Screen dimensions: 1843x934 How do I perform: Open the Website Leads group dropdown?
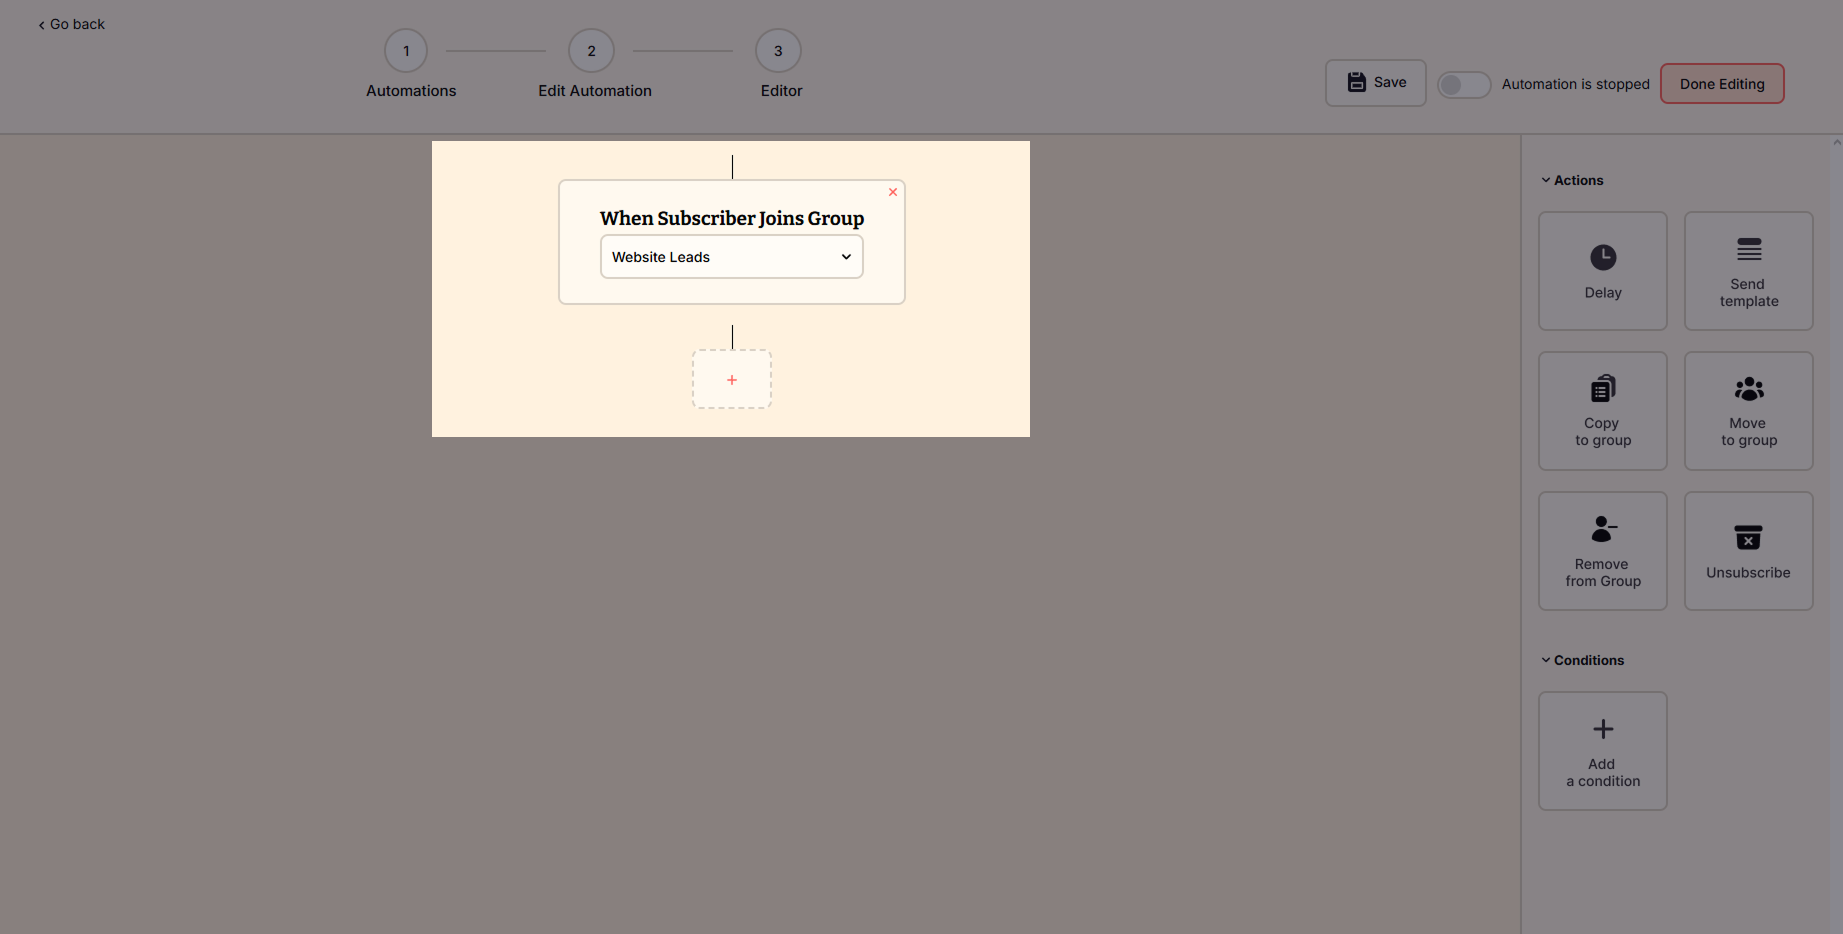(731, 257)
